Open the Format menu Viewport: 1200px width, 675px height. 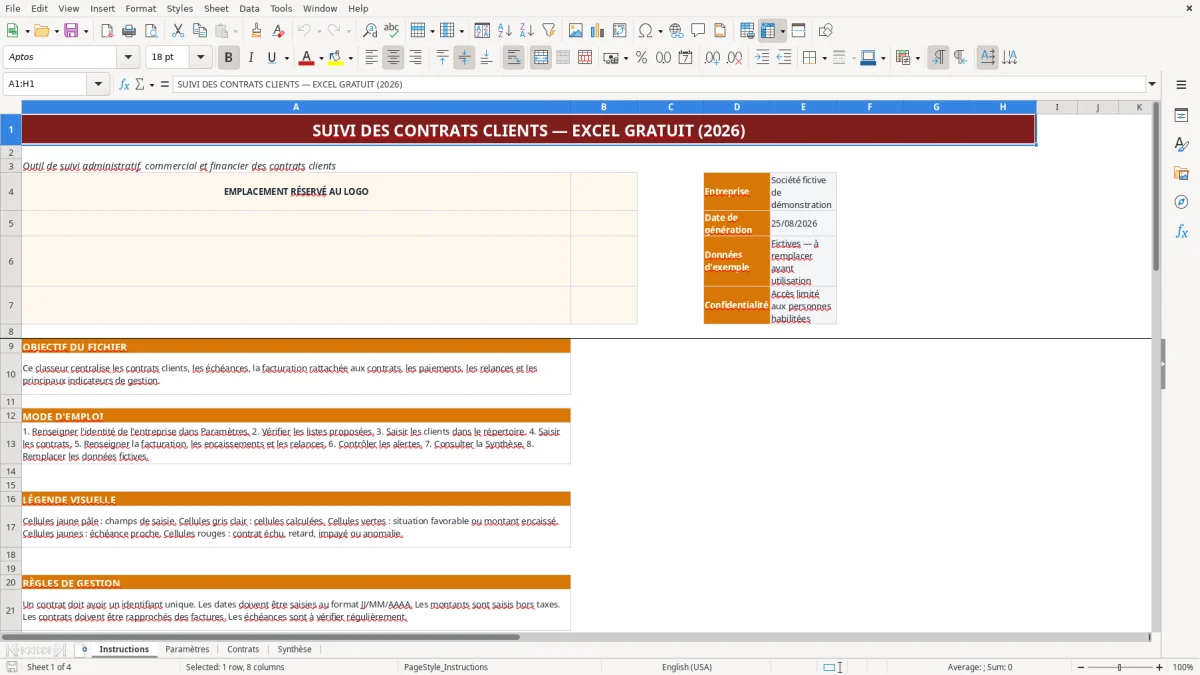point(140,8)
